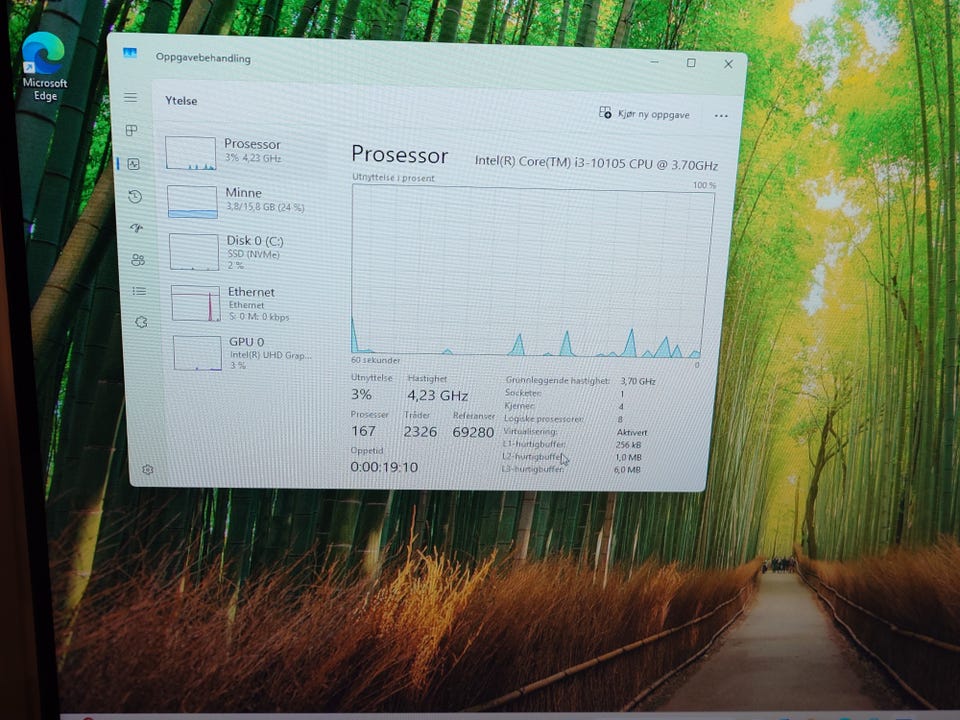
Task: Click the Prosessor mini graph thumbnail
Action: 190,152
